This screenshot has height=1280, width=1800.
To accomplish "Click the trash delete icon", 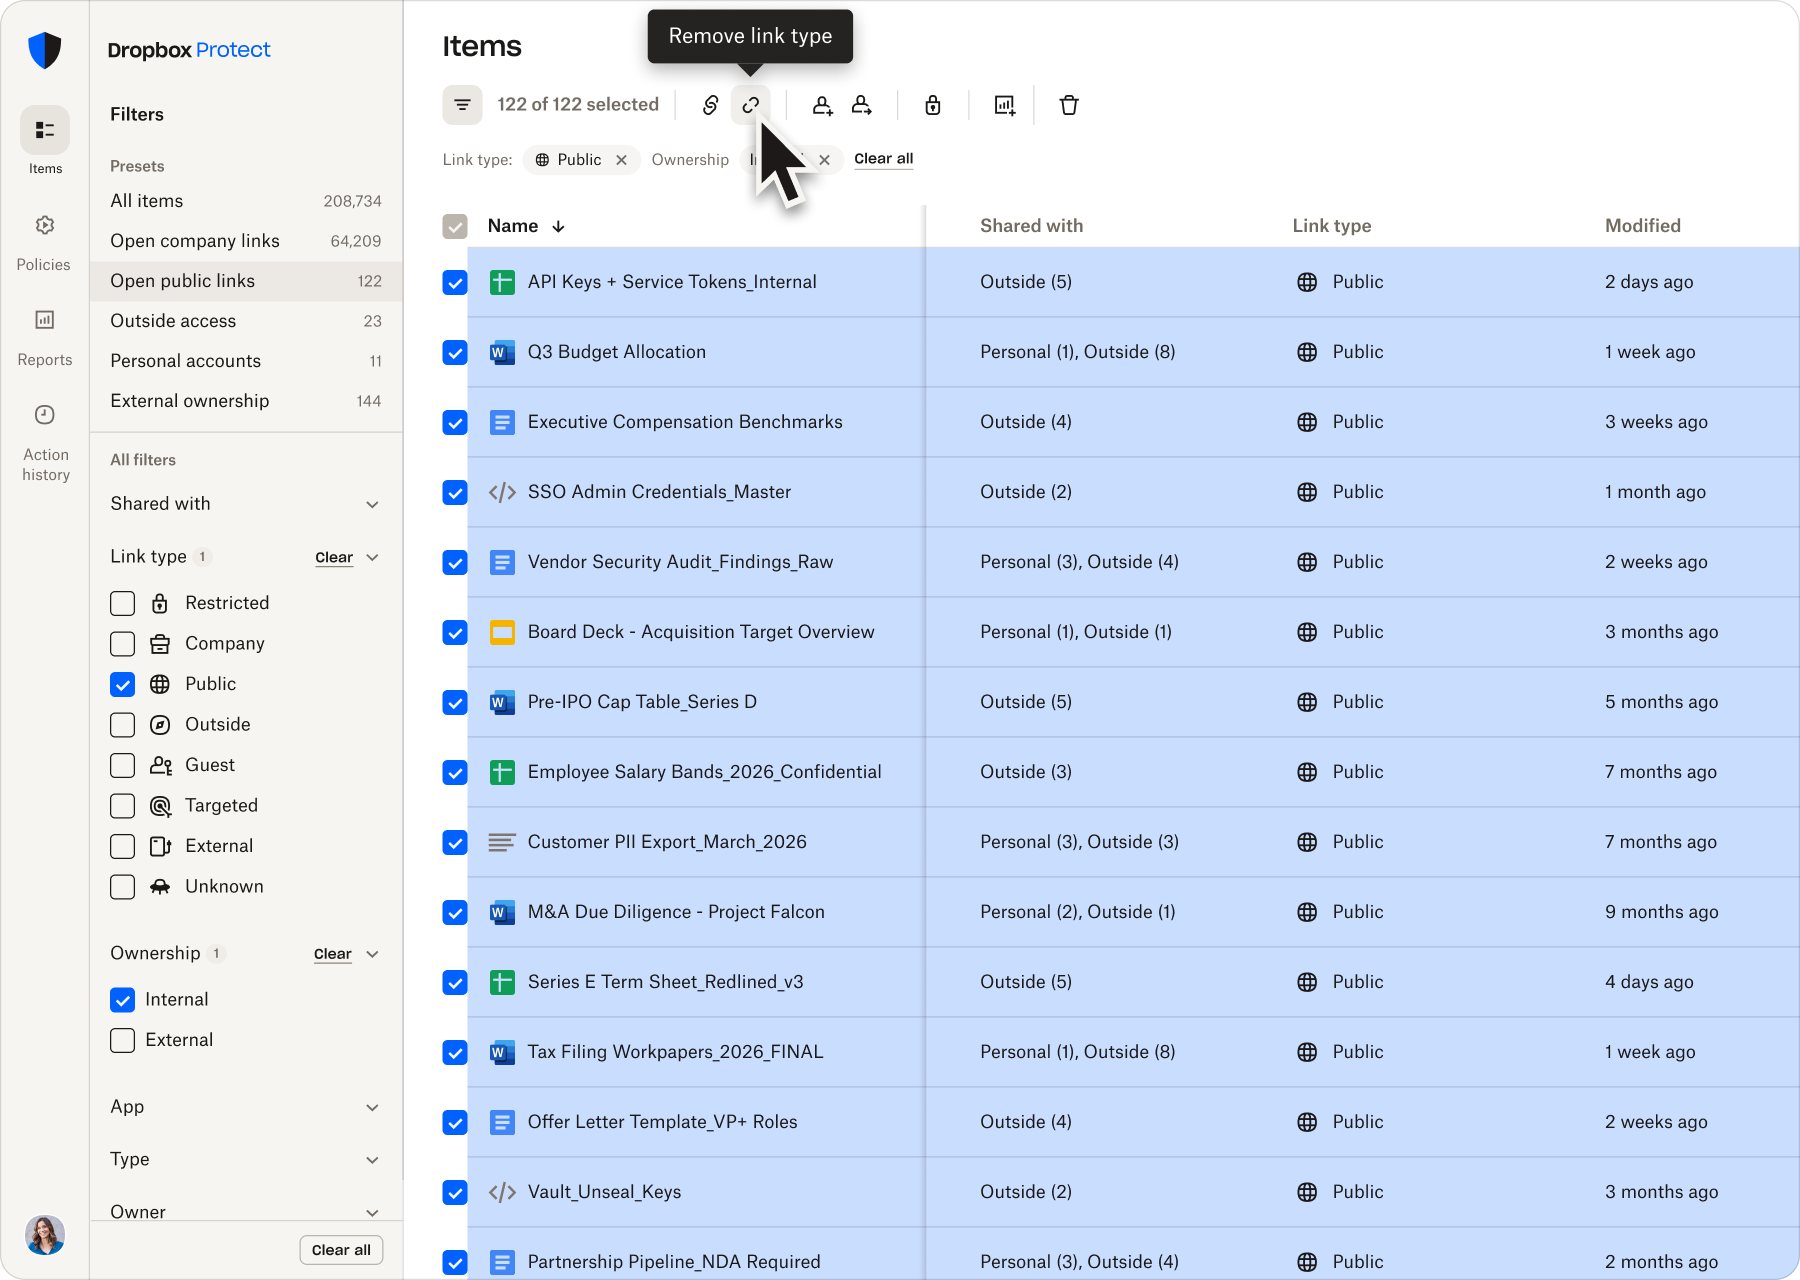I will coord(1069,105).
